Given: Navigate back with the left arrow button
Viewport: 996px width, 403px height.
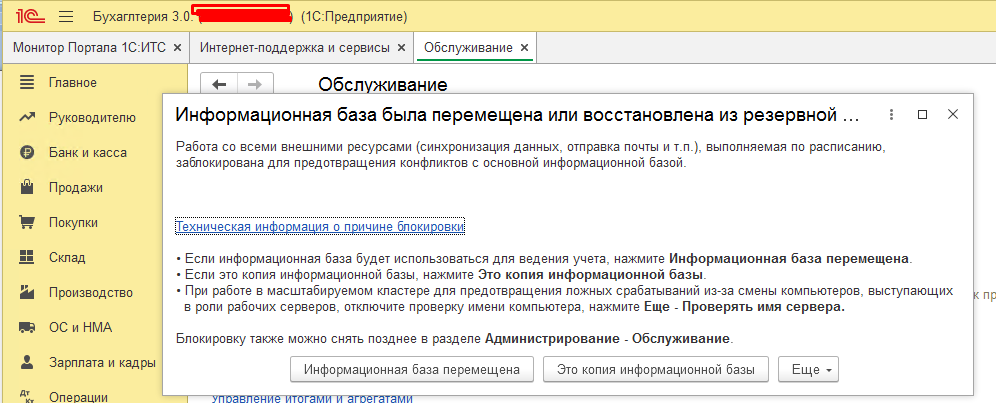Looking at the screenshot, I should (x=219, y=84).
